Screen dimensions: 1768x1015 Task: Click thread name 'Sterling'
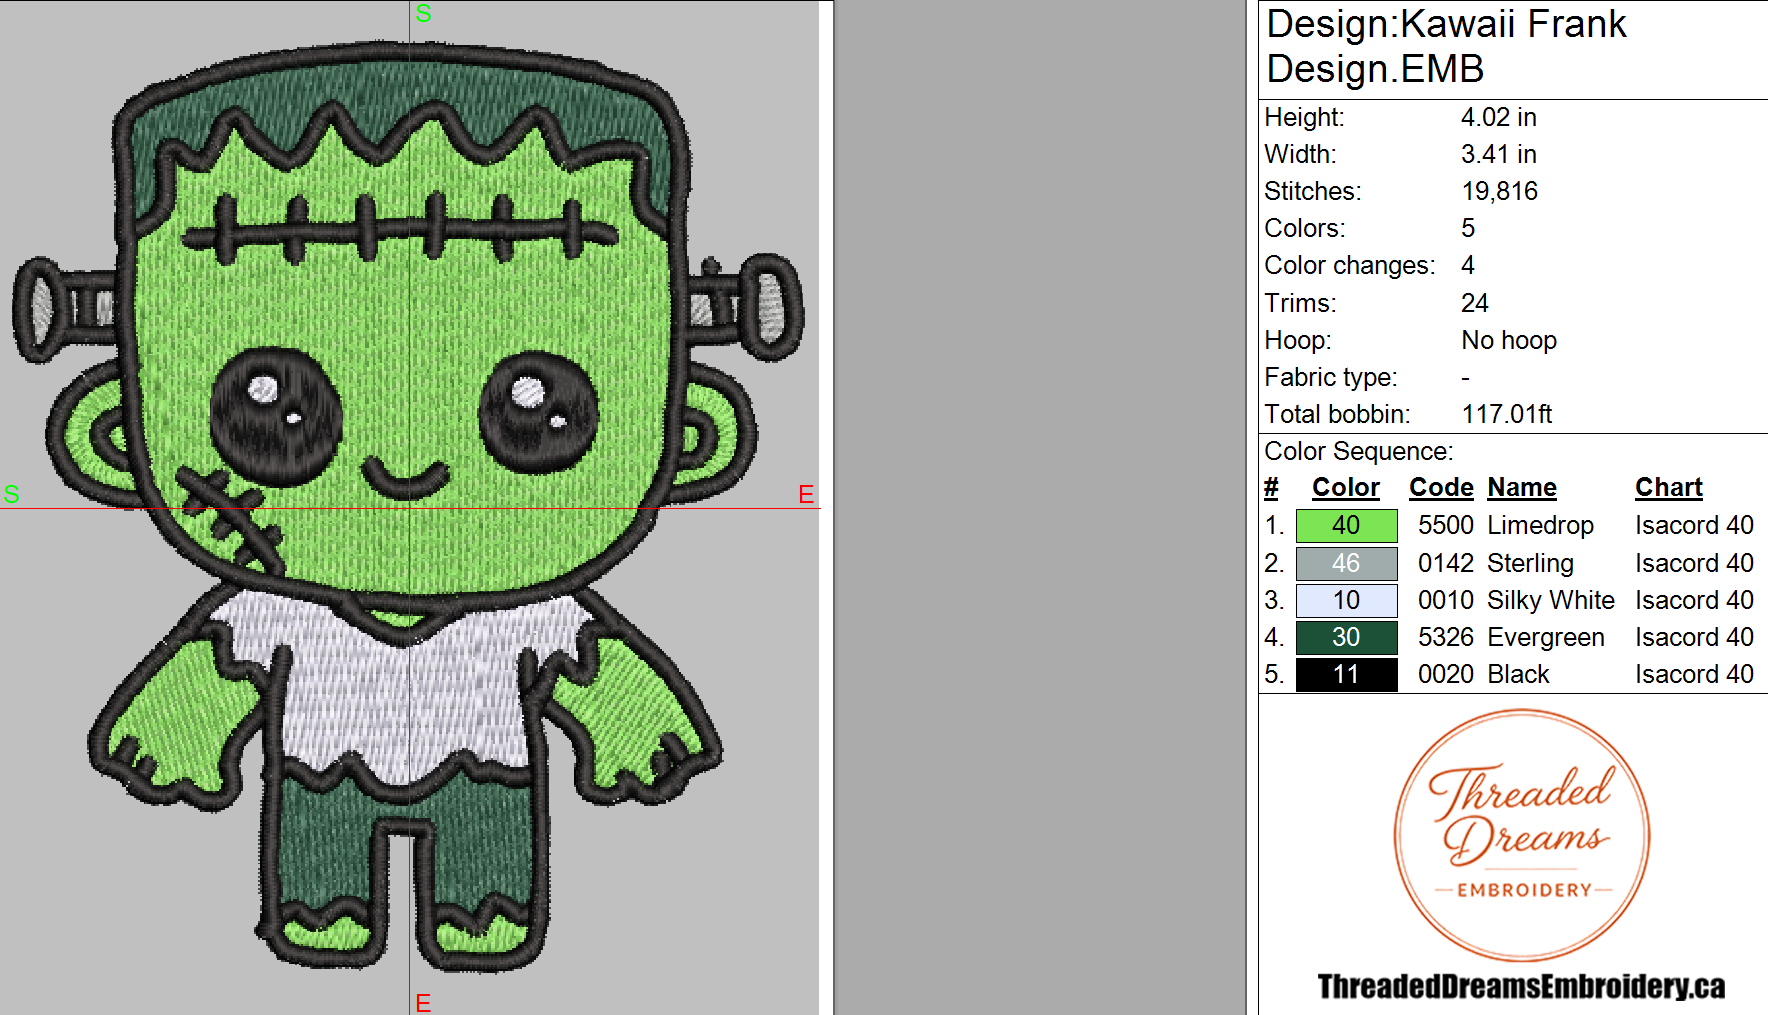click(1530, 564)
